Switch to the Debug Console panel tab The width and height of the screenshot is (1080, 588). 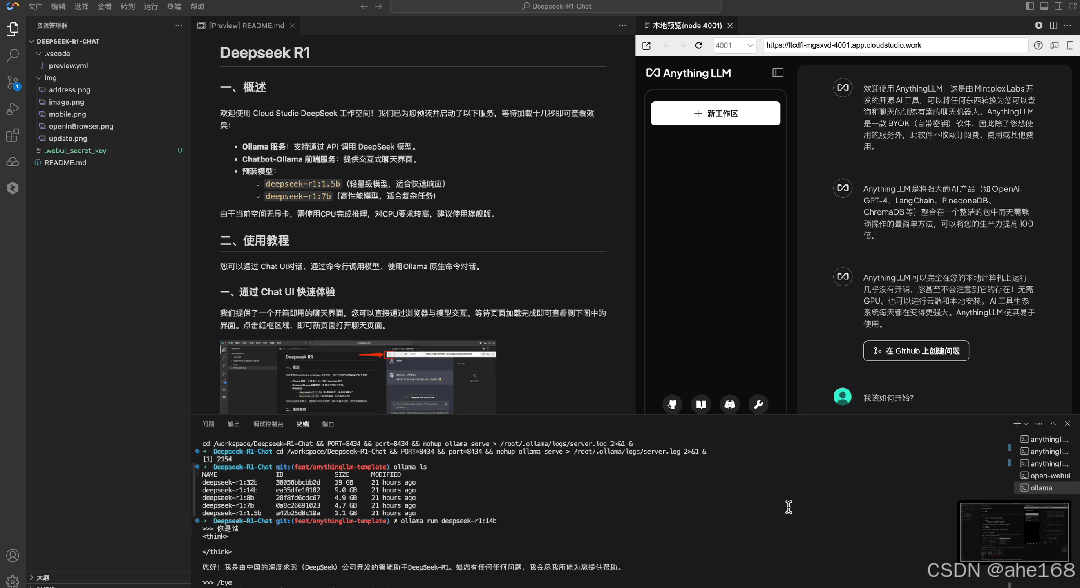[x=268, y=424]
